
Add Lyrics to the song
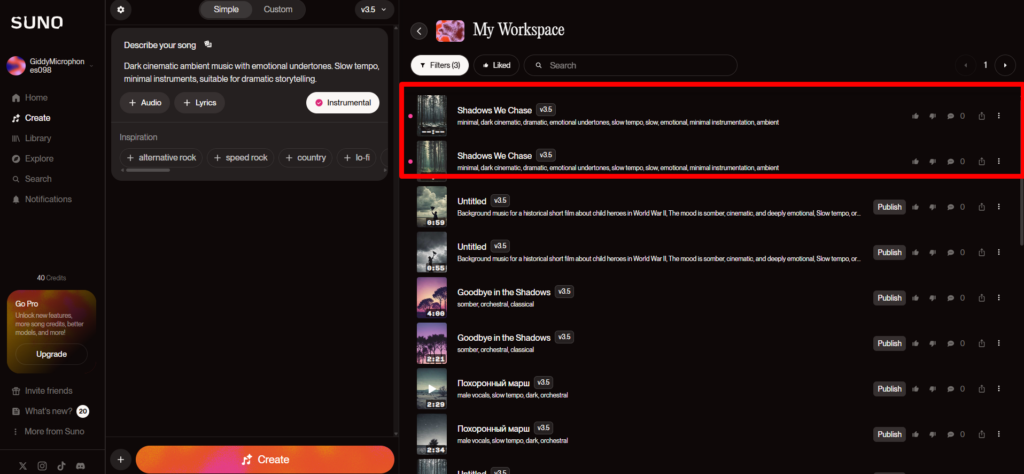(x=200, y=103)
